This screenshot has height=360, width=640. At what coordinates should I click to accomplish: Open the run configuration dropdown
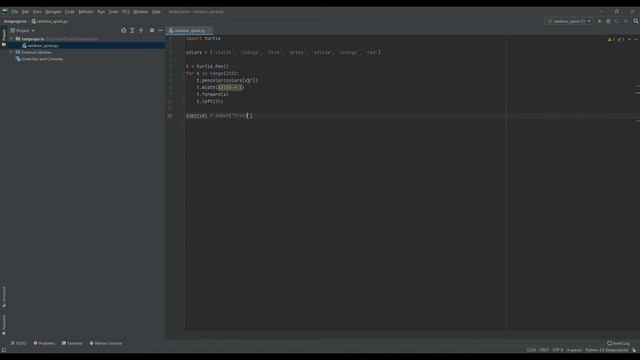pyautogui.click(x=569, y=21)
